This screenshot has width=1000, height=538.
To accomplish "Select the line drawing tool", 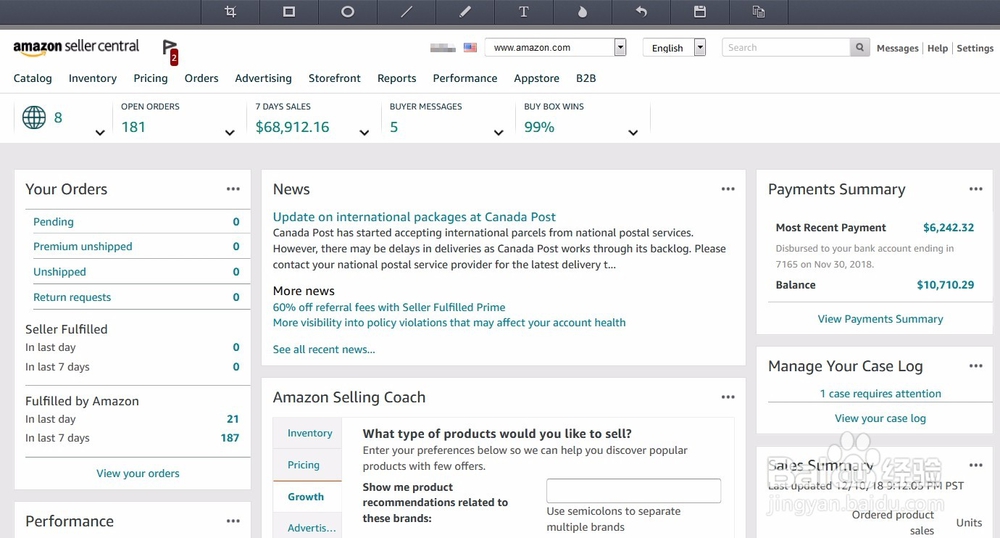I will click(x=406, y=12).
